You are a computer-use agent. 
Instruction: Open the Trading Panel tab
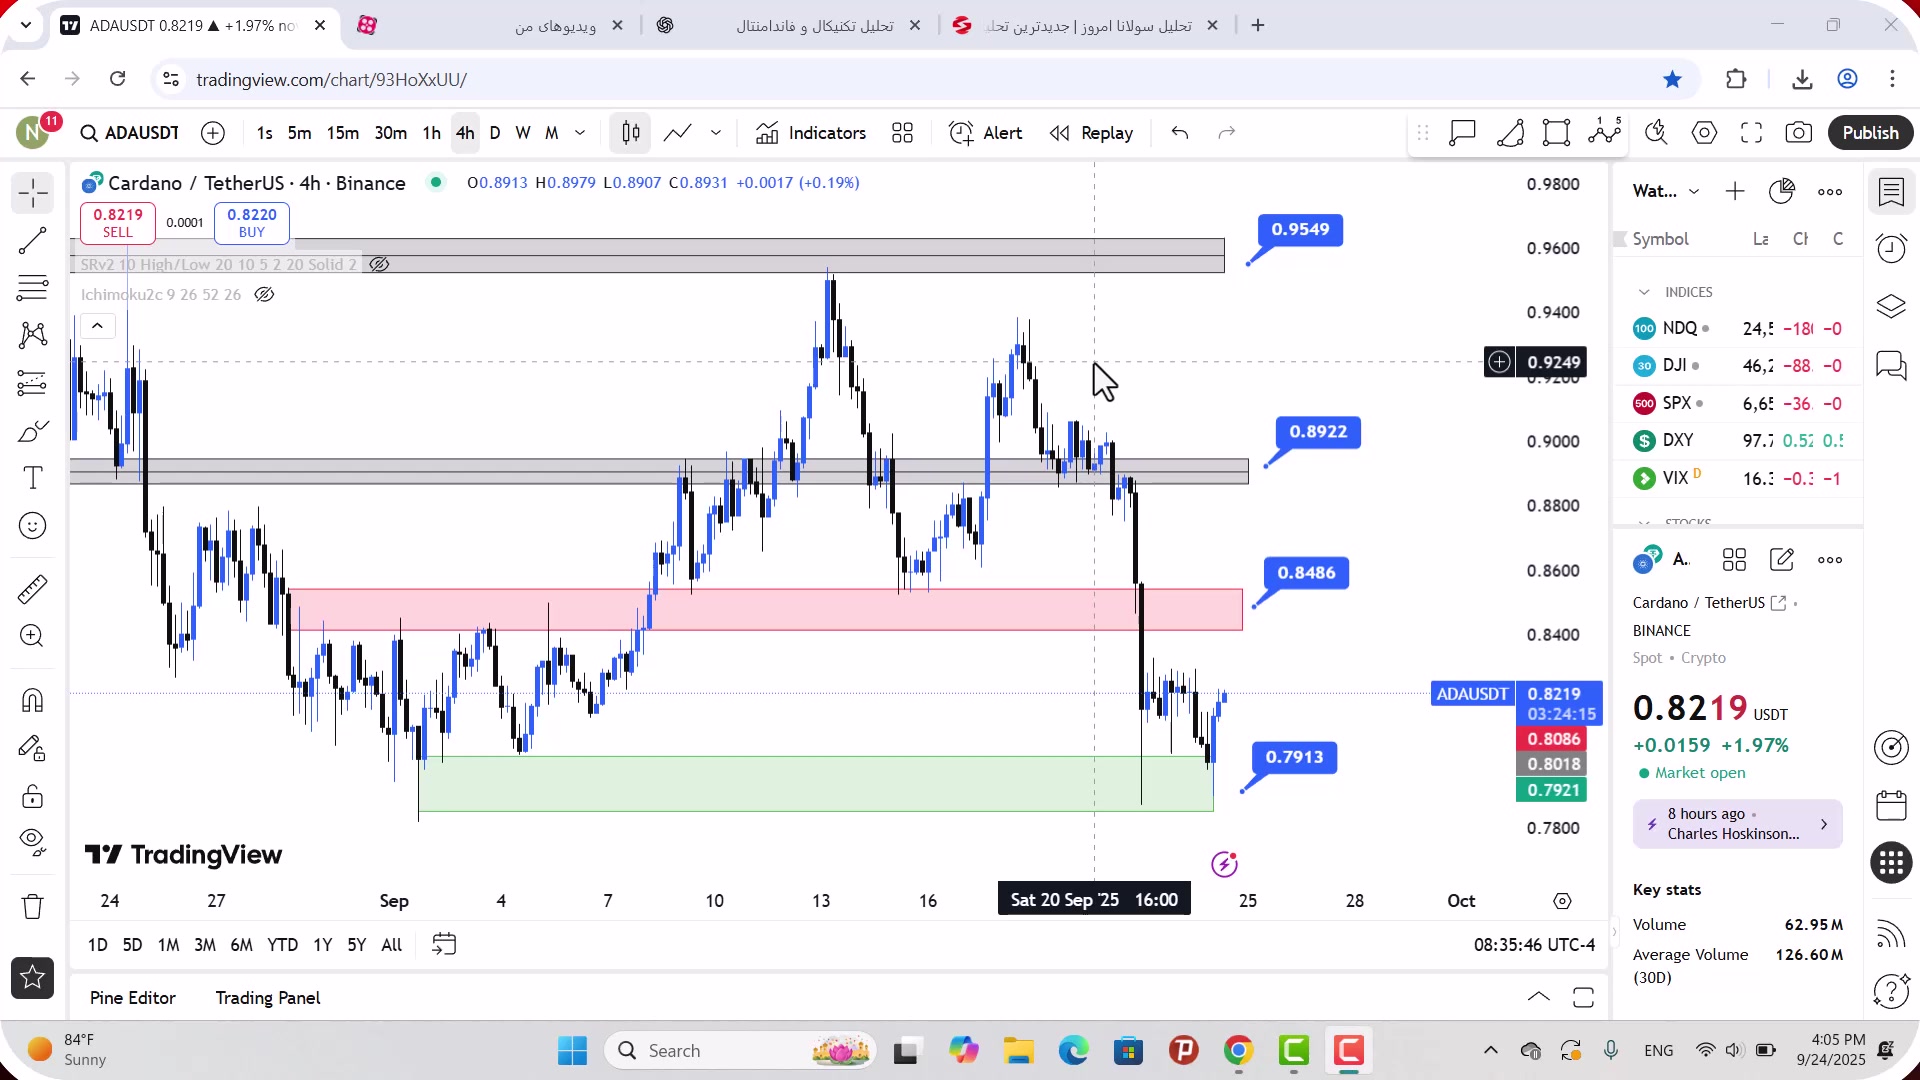(268, 998)
